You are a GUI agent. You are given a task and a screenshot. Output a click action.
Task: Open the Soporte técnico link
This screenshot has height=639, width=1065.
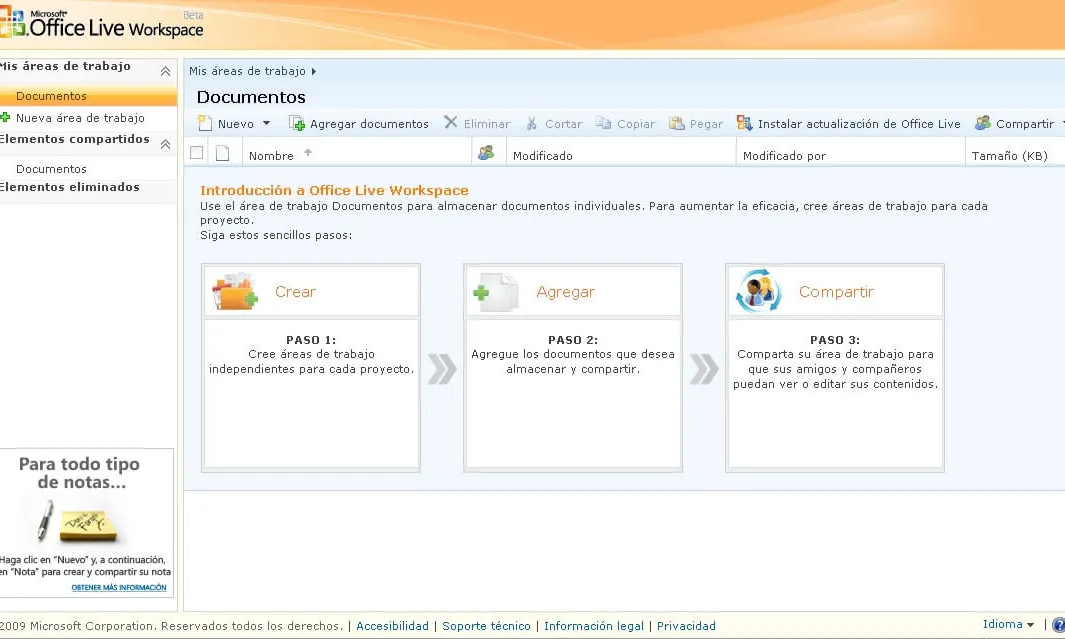tap(486, 625)
